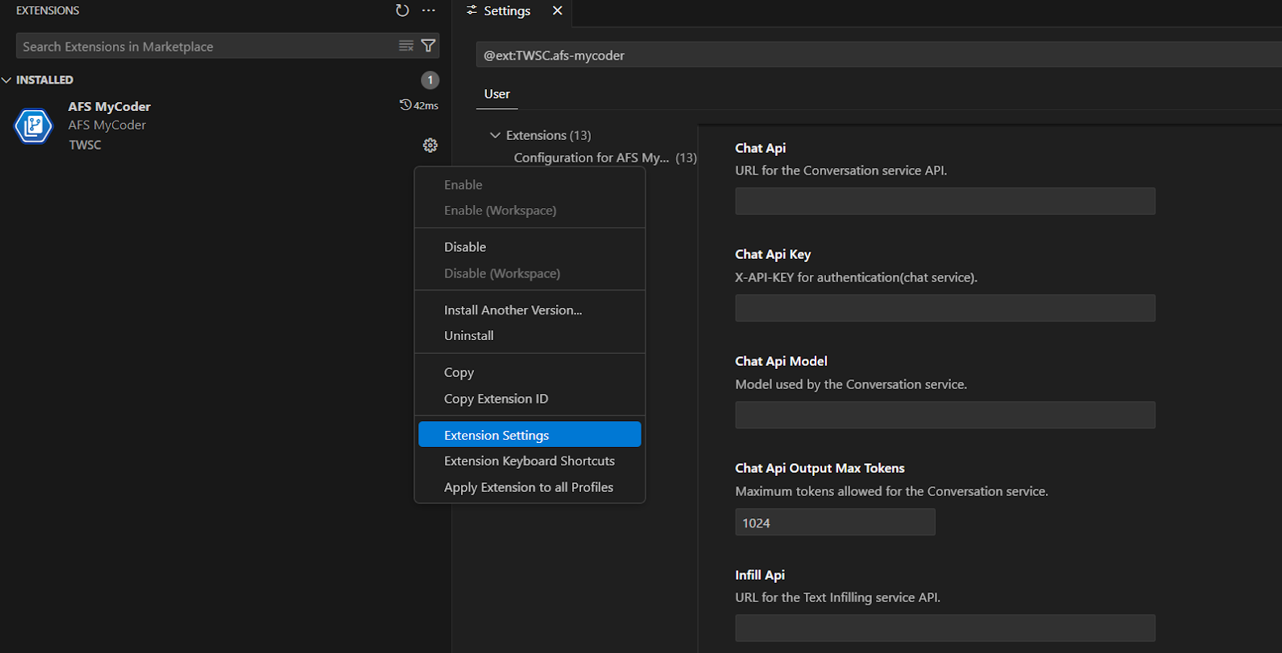Click the Chat Api Model setting heading
The height and width of the screenshot is (653, 1282).
(781, 361)
